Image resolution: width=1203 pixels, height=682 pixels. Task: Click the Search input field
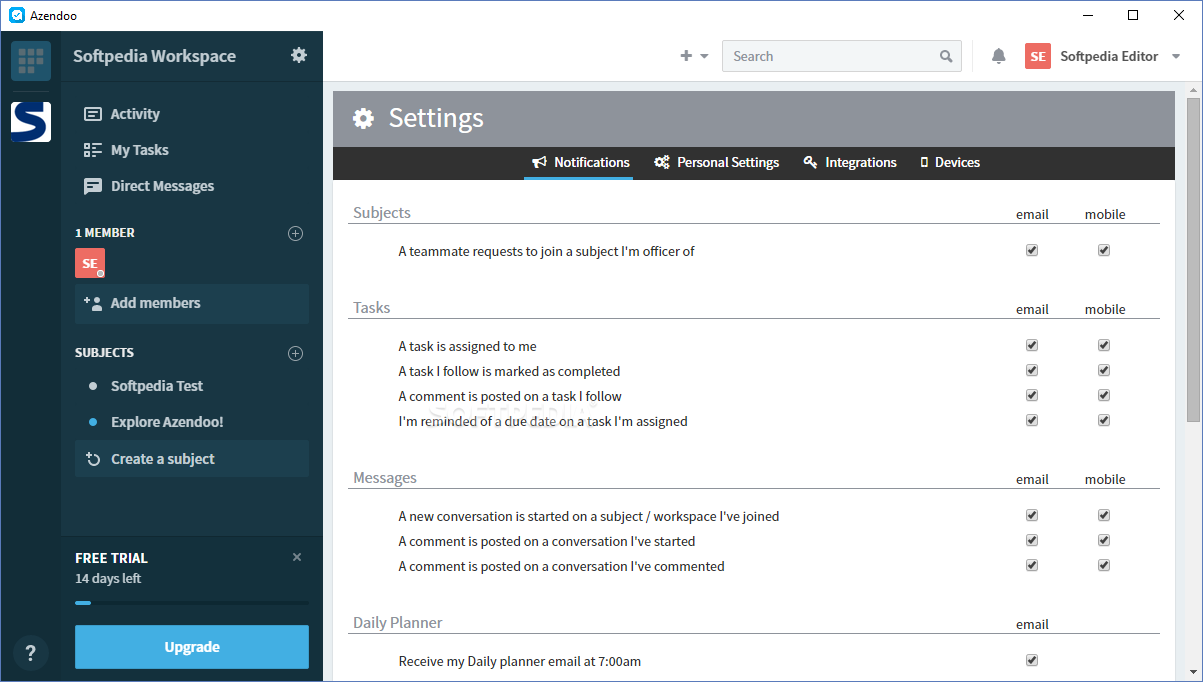click(x=842, y=56)
